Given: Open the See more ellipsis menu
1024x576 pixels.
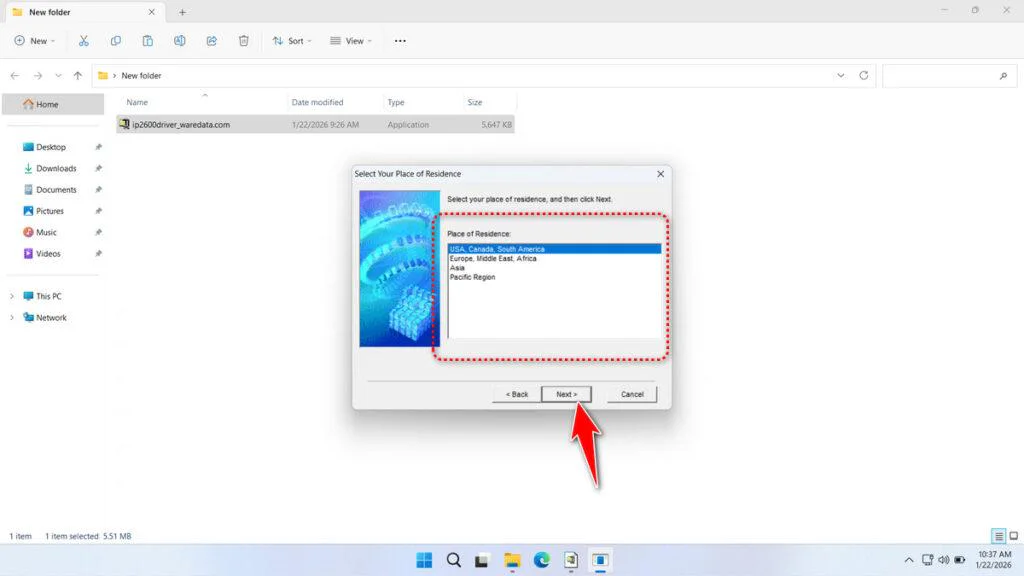Looking at the screenshot, I should tap(400, 41).
